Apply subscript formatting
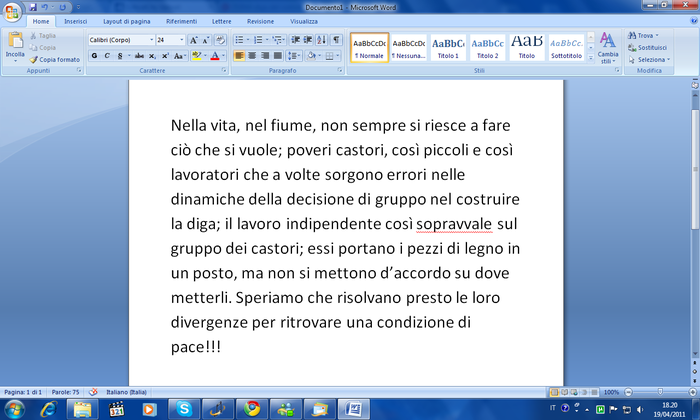Screen dimensions: 700x420 pos(152,56)
